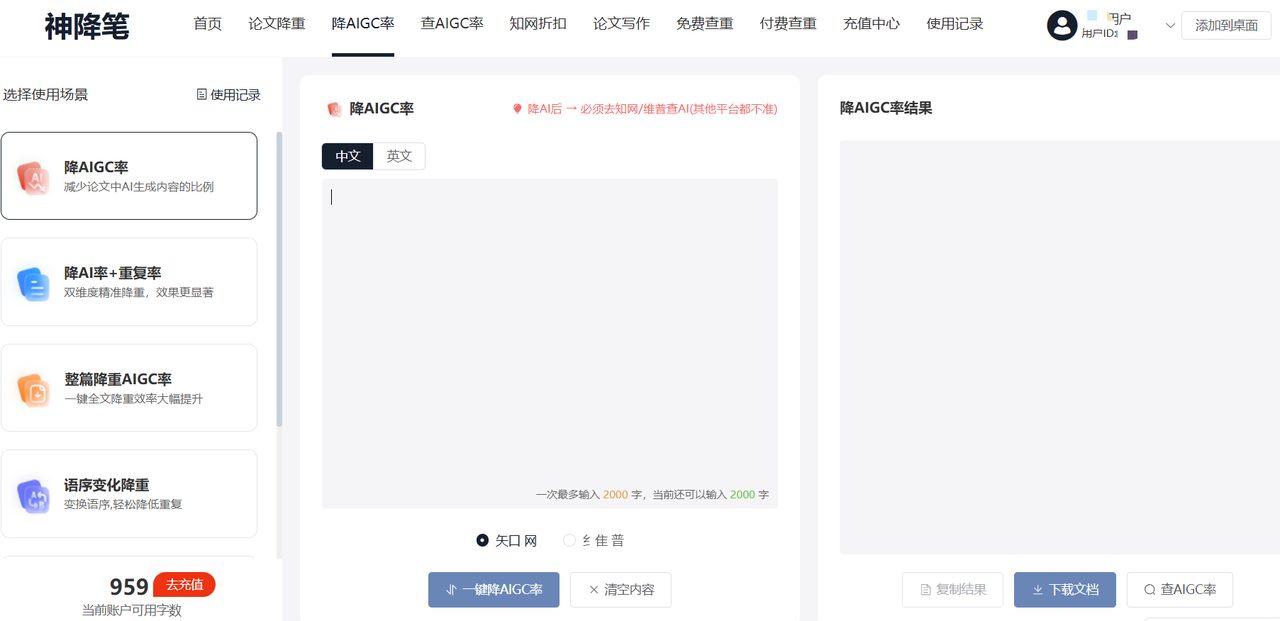Open 知网折扣 menu item

(538, 23)
